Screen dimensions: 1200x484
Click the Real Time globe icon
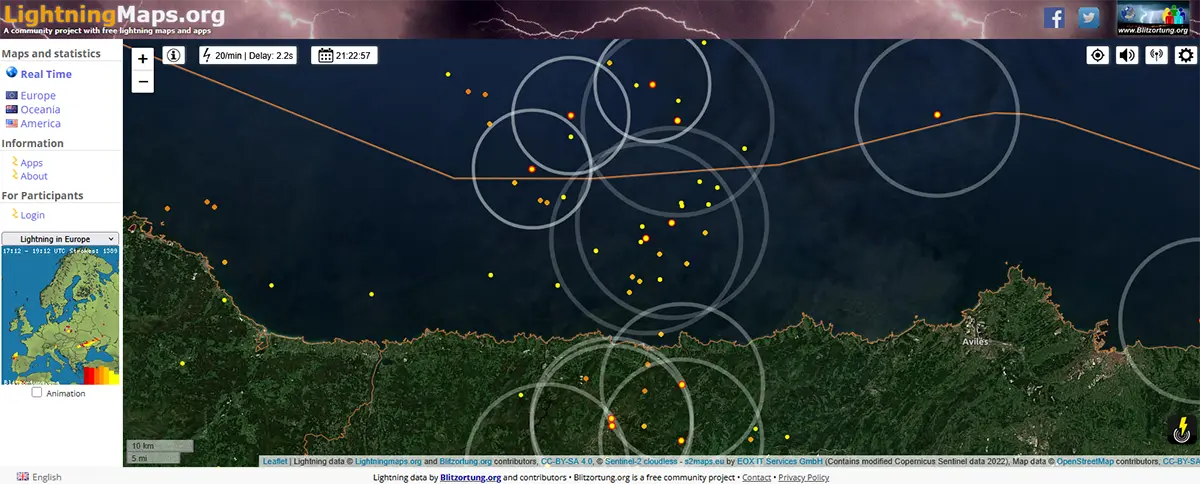click(x=11, y=73)
